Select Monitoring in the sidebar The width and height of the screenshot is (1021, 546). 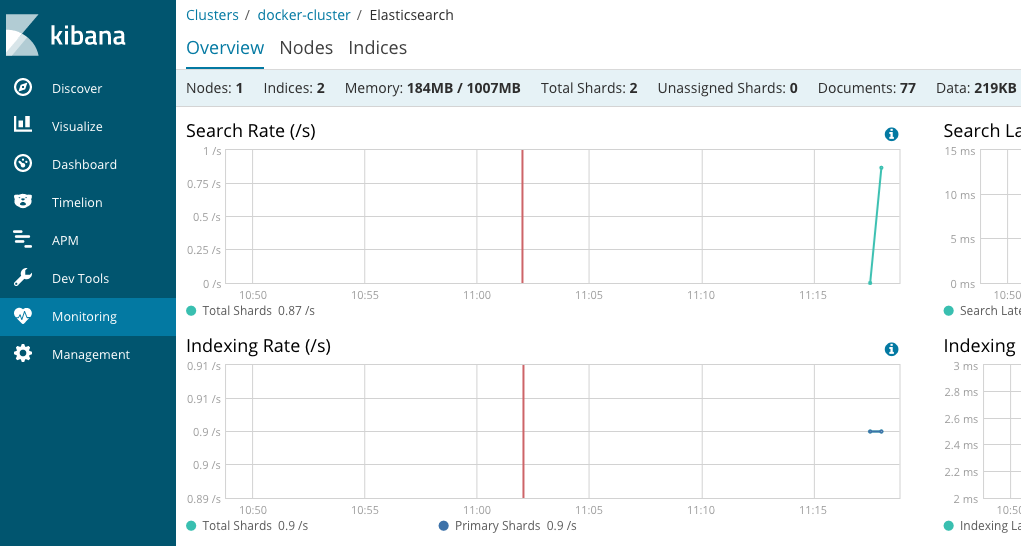click(x=88, y=317)
